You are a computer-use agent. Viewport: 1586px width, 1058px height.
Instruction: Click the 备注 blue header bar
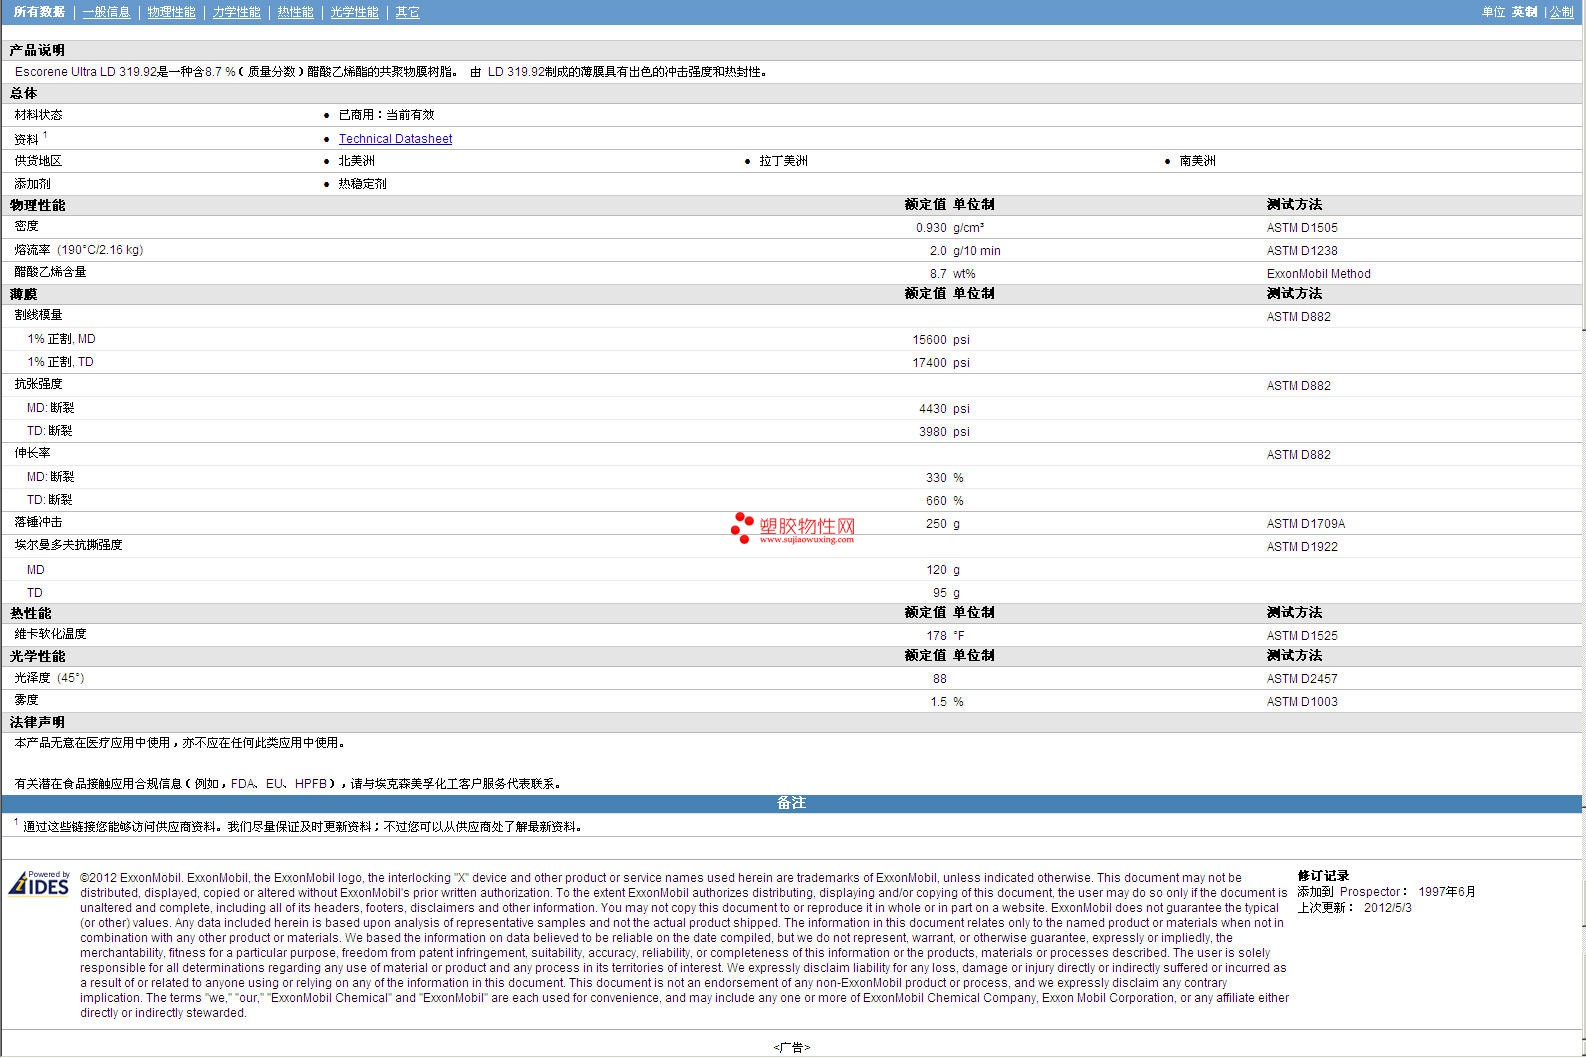791,803
